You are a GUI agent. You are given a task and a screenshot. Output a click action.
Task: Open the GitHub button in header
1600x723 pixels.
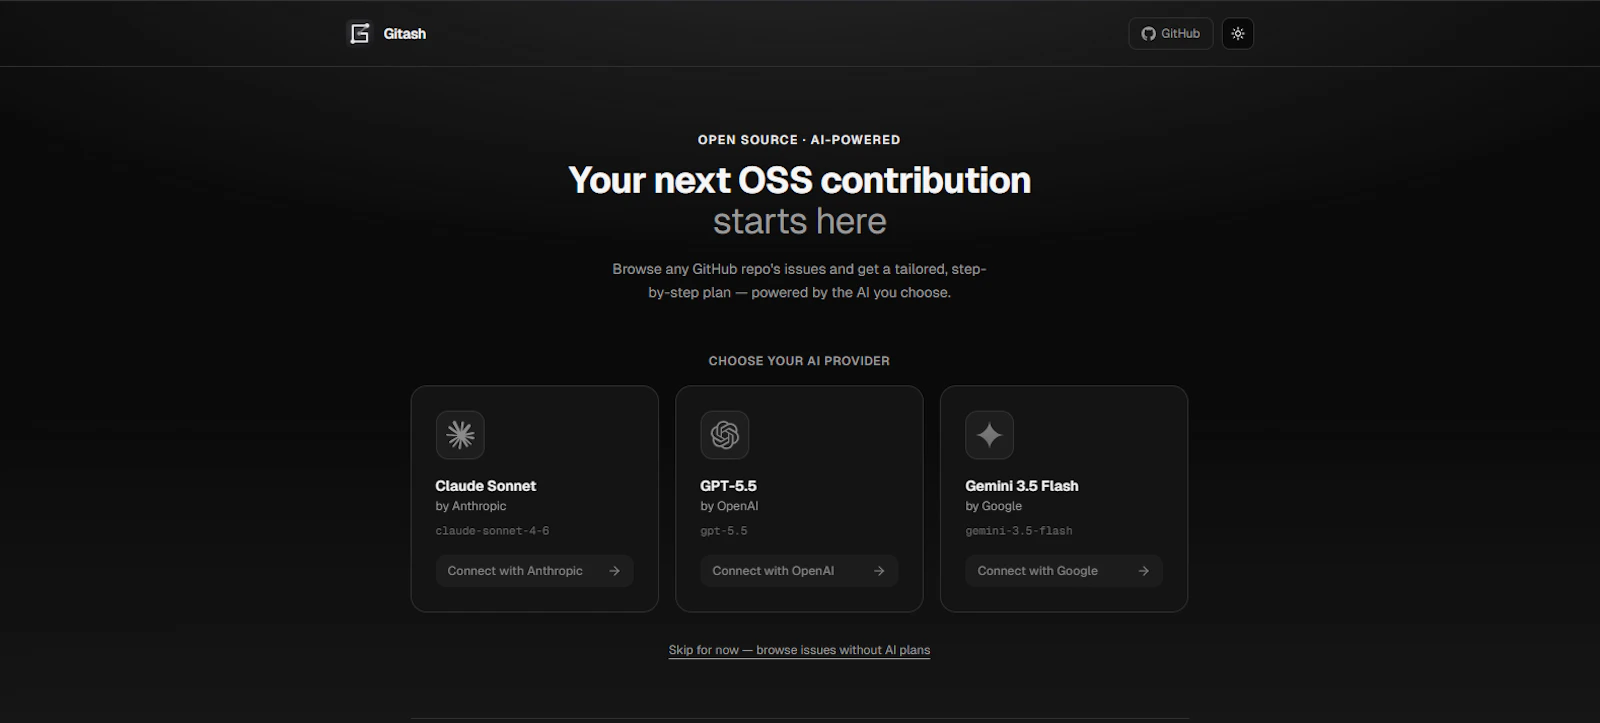[x=1171, y=33]
